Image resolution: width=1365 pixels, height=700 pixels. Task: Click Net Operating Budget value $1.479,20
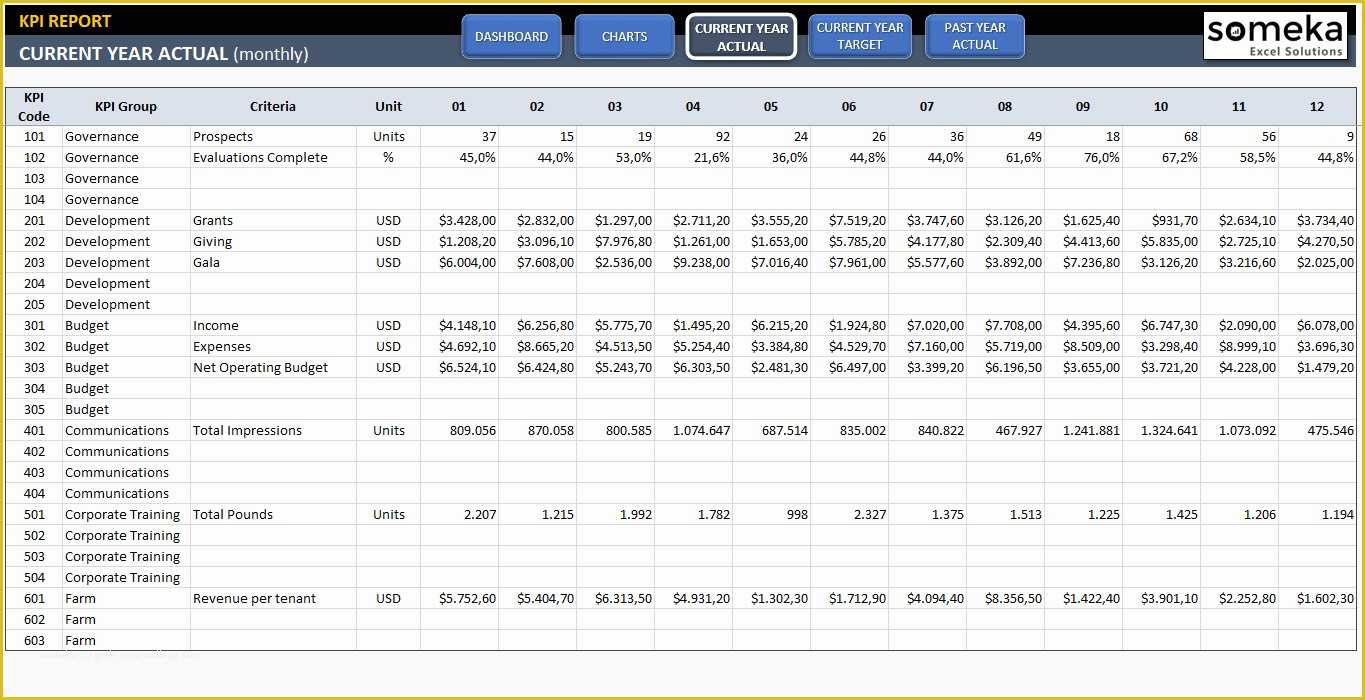coord(1317,367)
